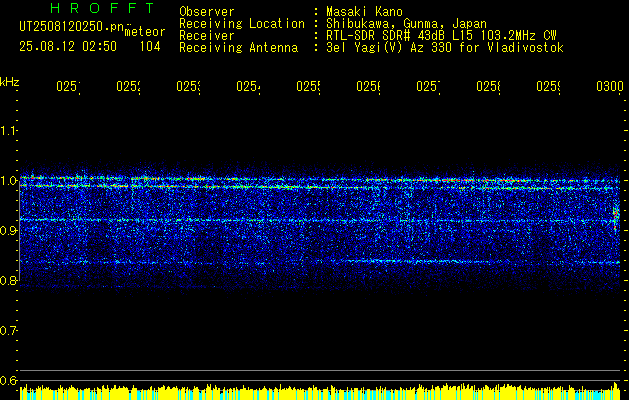This screenshot has width=629, height=400.
Task: Click the 0257 time marker
Action: (x=428, y=87)
